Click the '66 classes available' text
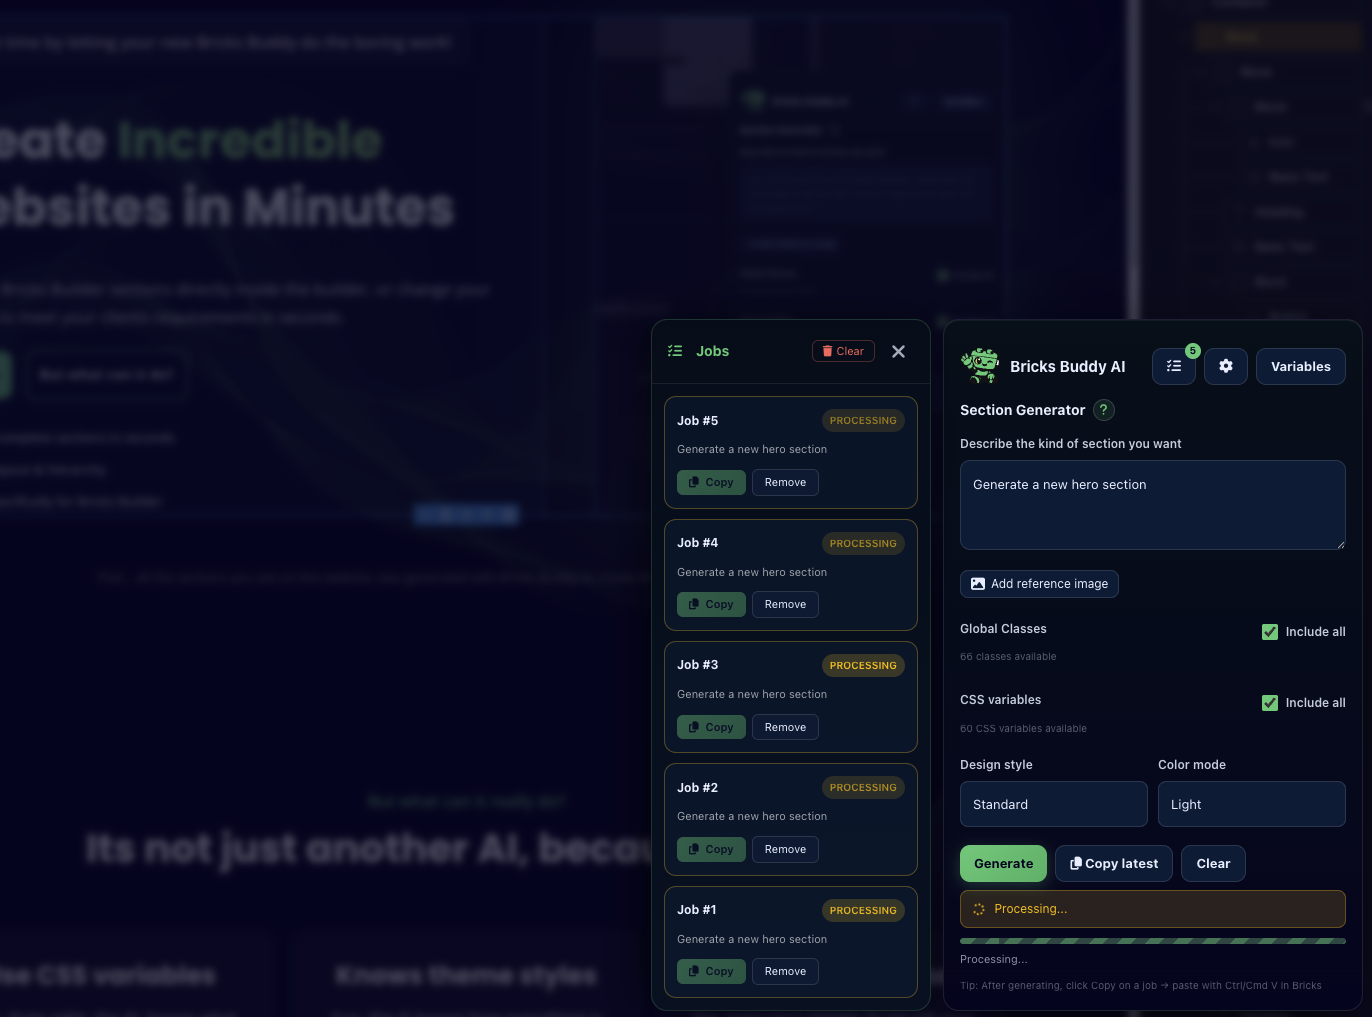1372x1017 pixels. pos(1008,657)
